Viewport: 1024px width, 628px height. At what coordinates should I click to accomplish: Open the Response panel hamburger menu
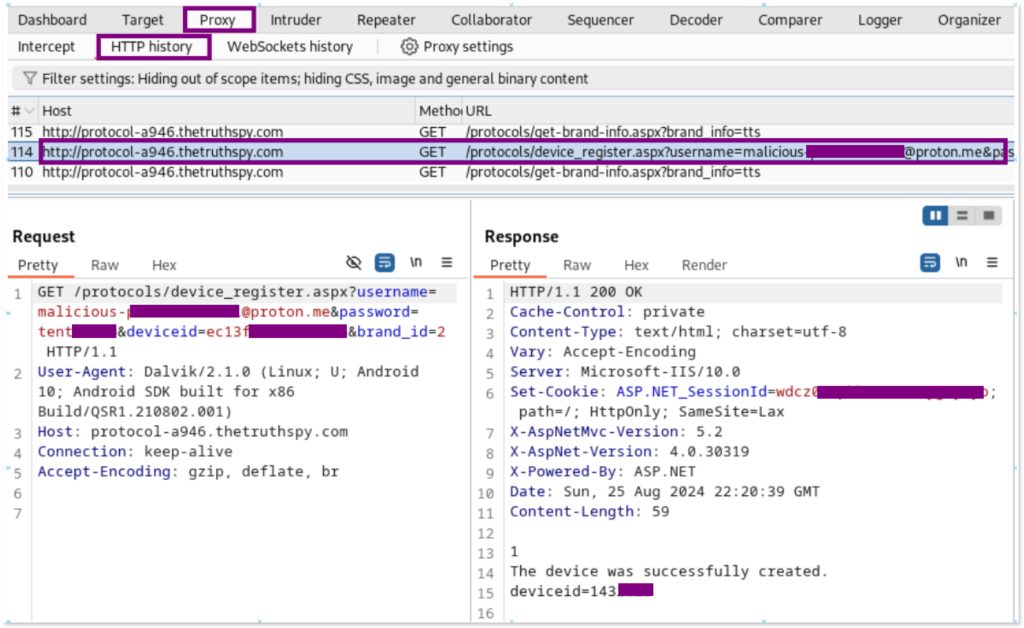992,263
